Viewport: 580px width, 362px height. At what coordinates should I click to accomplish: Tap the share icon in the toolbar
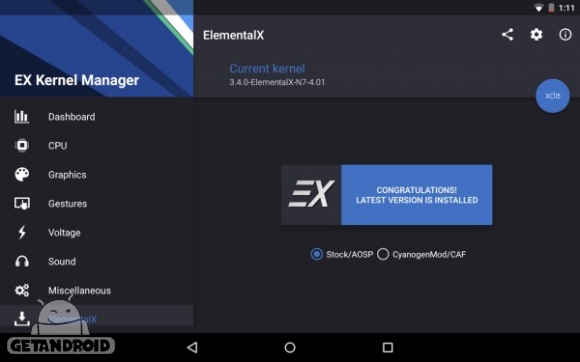[508, 35]
